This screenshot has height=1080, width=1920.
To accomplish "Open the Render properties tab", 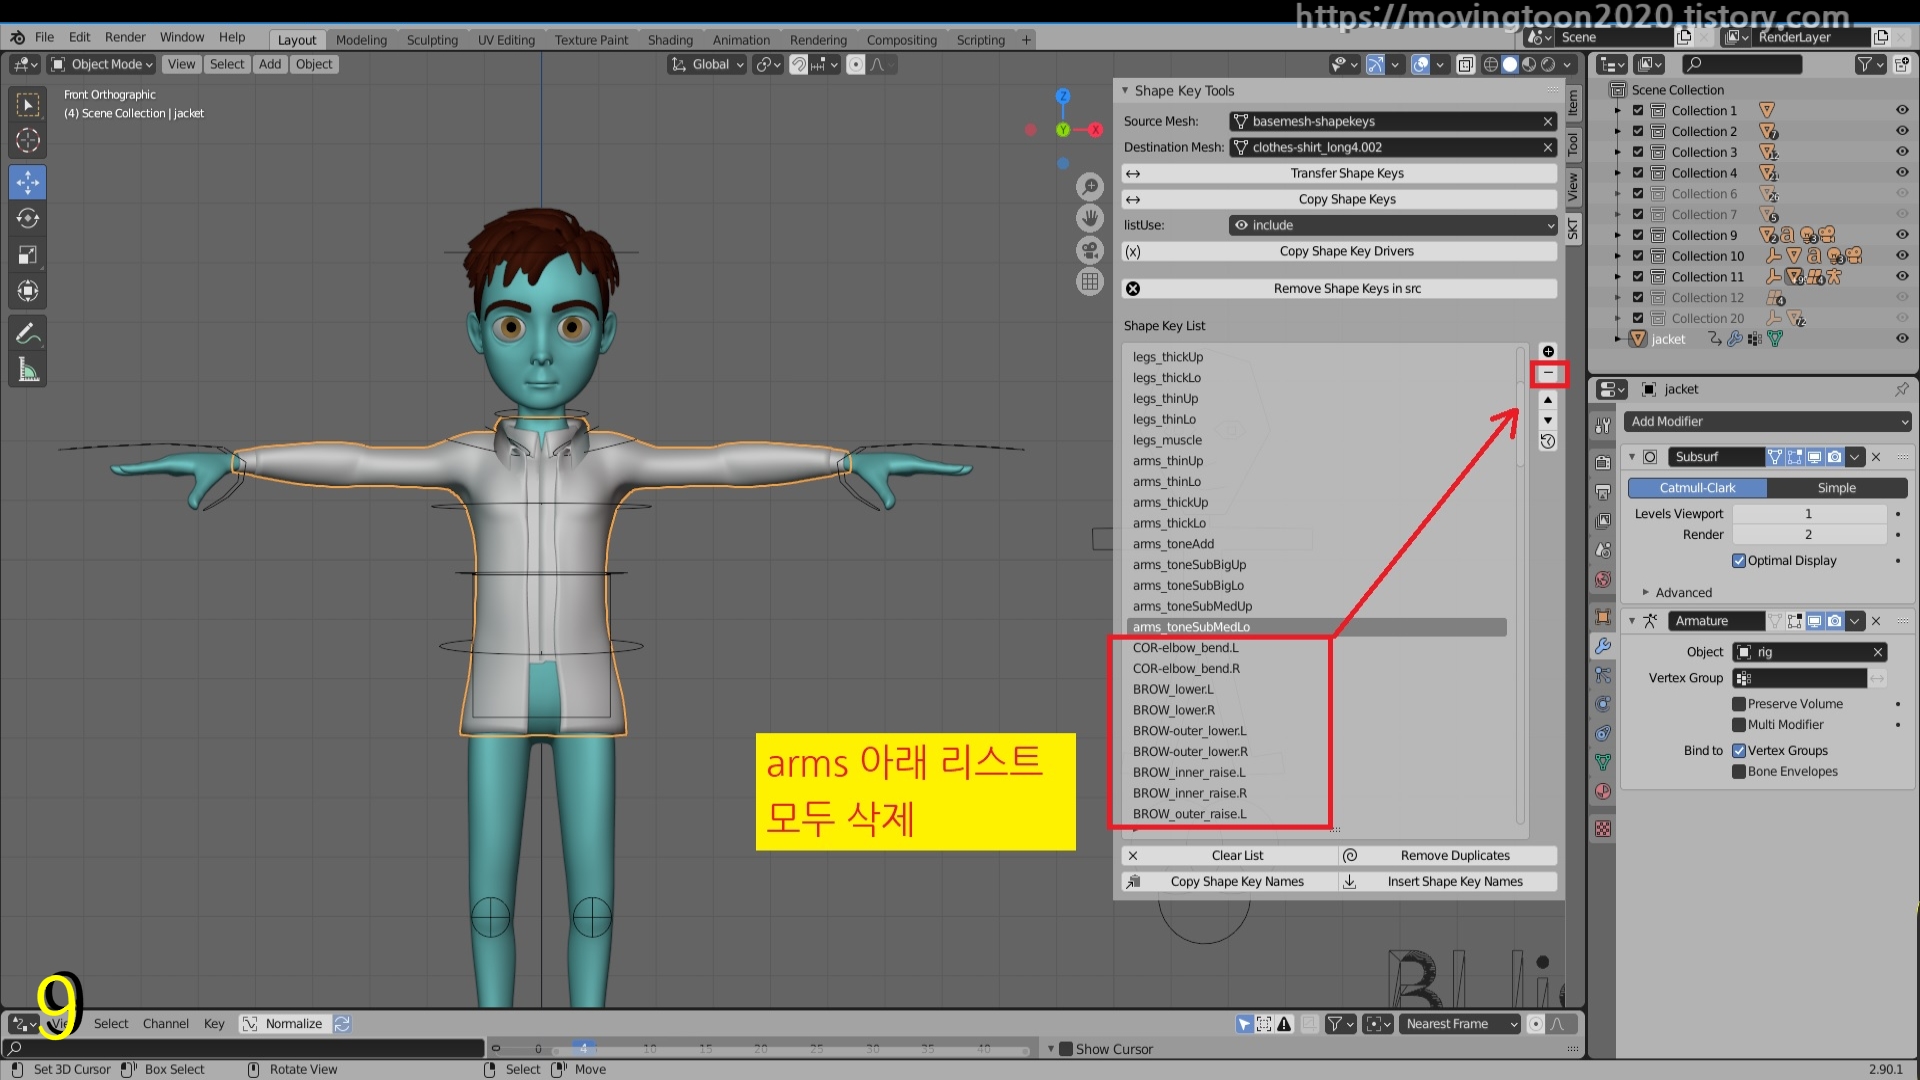I will point(1603,463).
